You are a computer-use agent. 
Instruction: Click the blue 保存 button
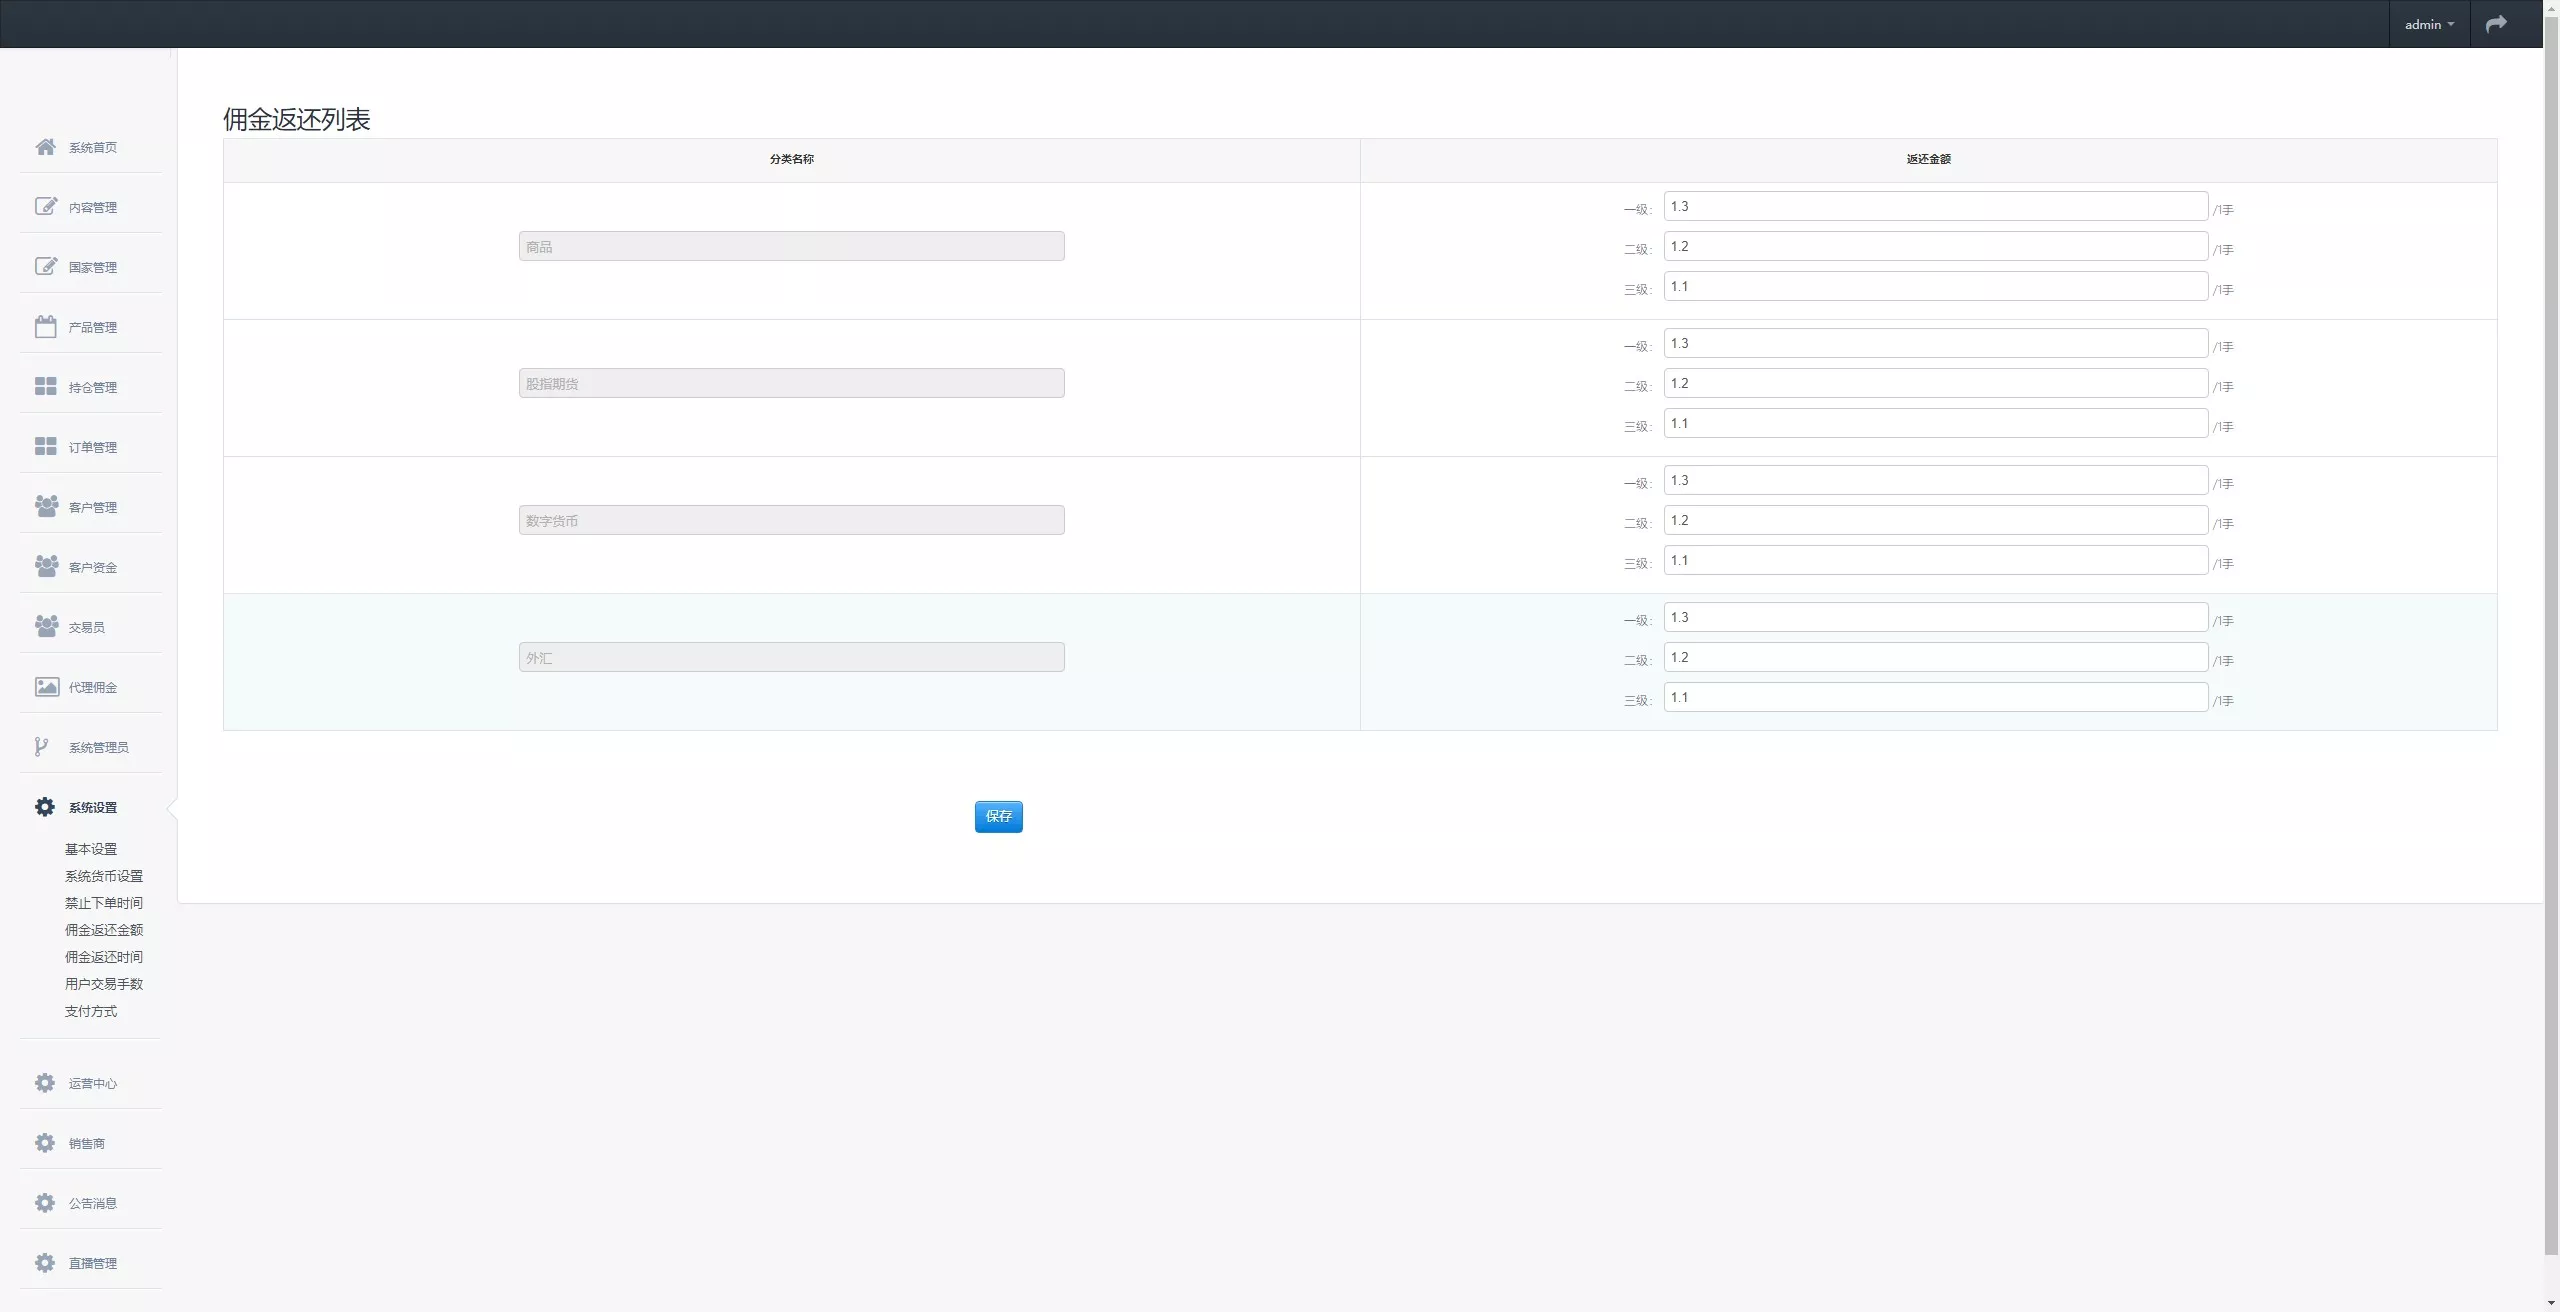coord(998,816)
